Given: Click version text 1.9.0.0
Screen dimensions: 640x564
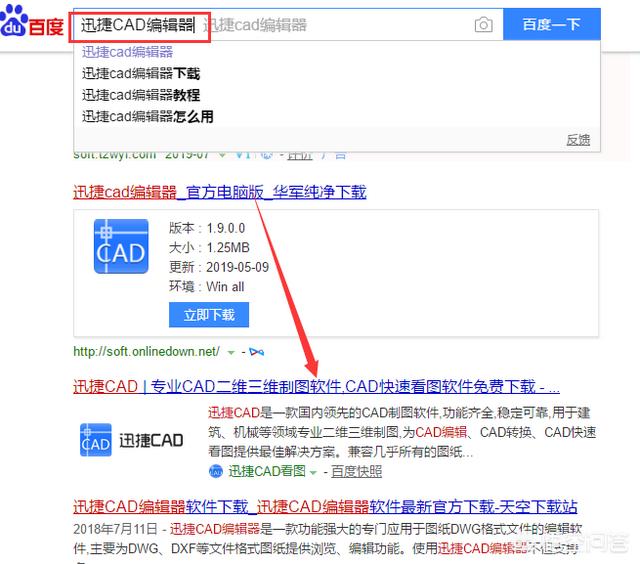Looking at the screenshot, I should point(226,228).
